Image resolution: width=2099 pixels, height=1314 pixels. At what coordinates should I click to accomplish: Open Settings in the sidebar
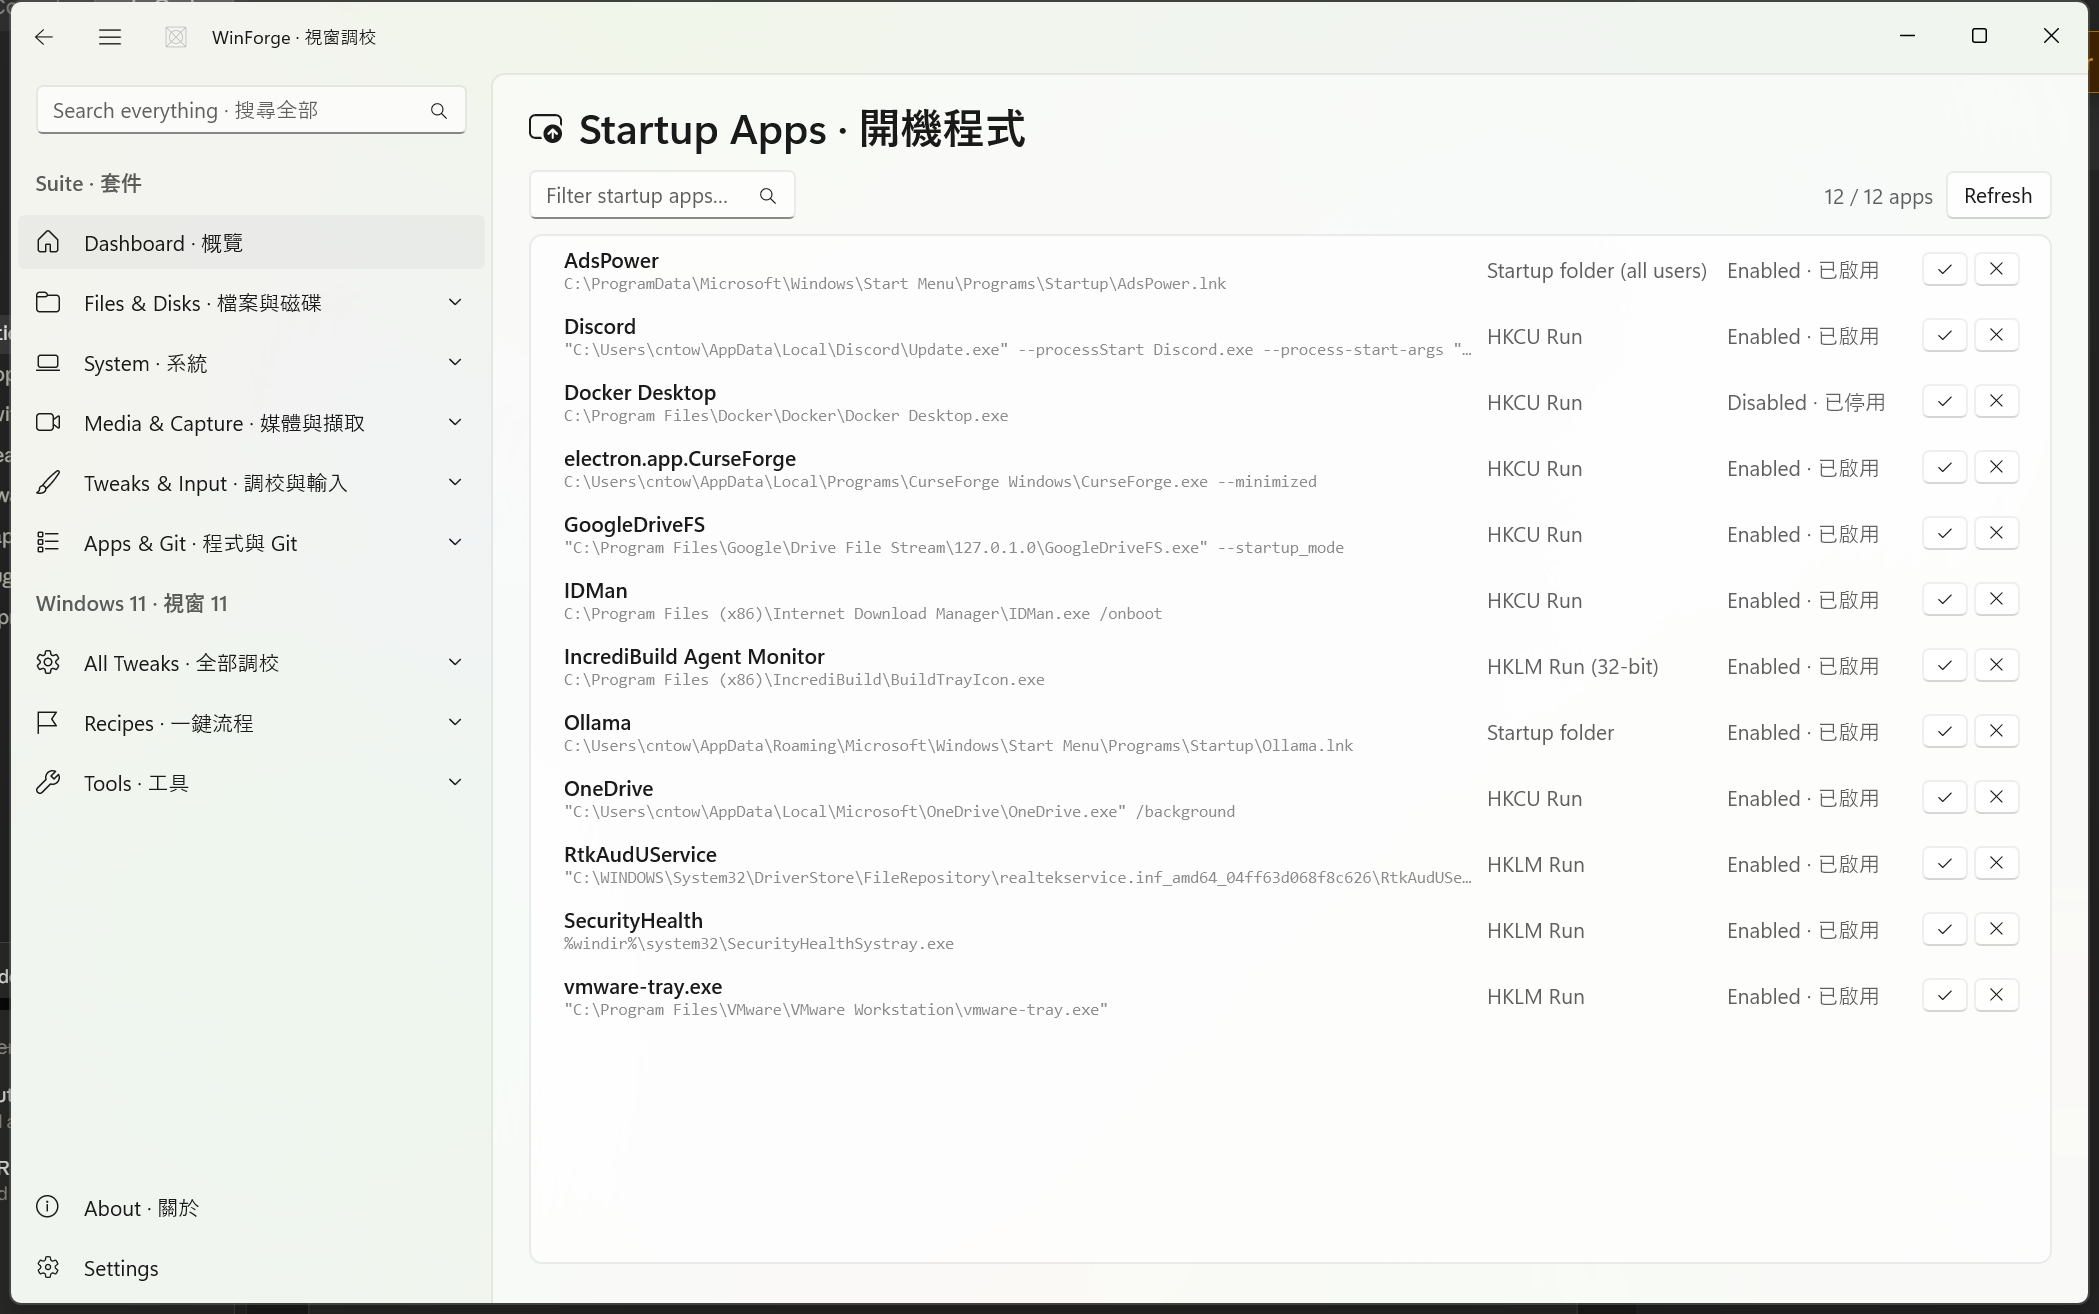point(251,1267)
